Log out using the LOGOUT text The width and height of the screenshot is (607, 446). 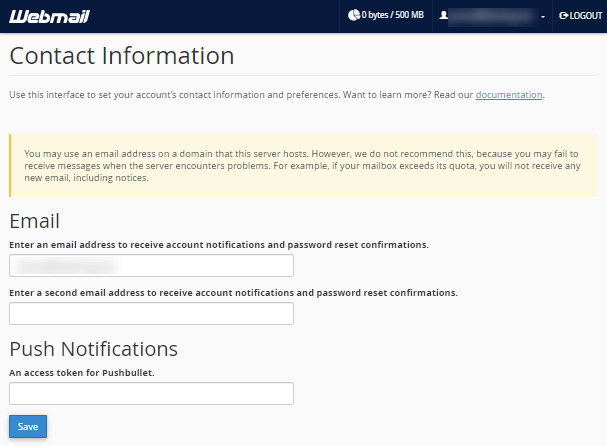586,15
